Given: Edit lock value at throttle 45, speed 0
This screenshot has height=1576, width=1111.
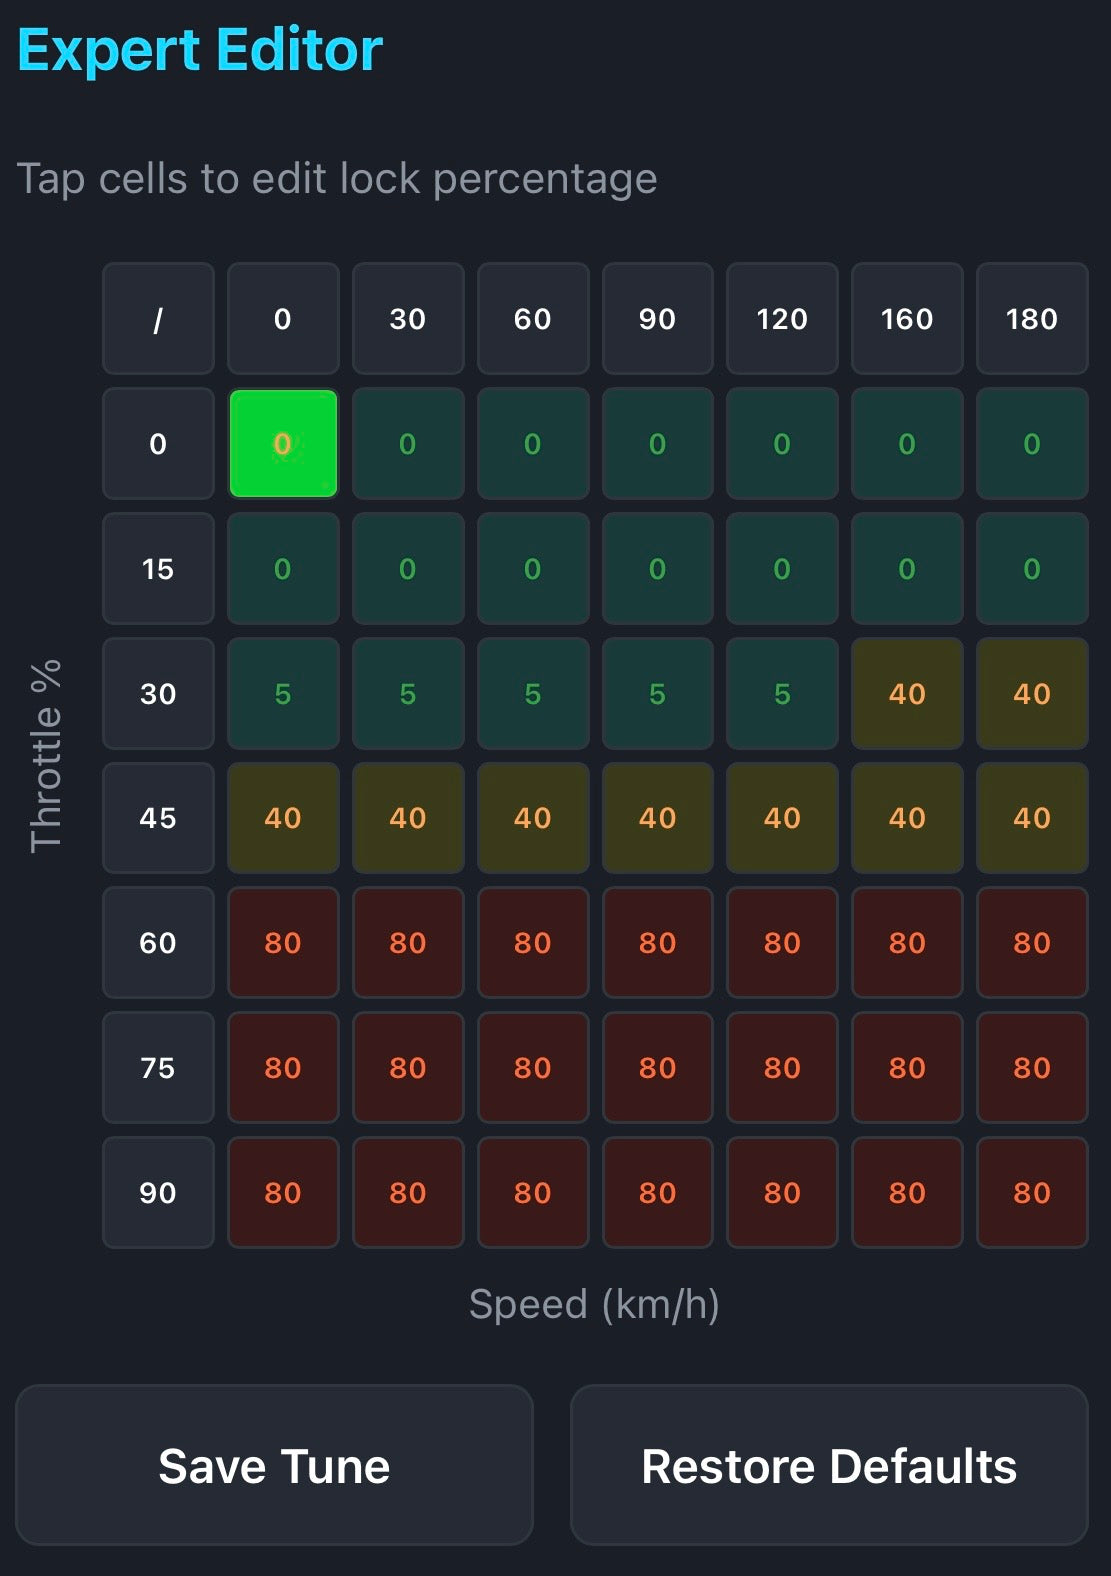Looking at the screenshot, I should [x=283, y=818].
